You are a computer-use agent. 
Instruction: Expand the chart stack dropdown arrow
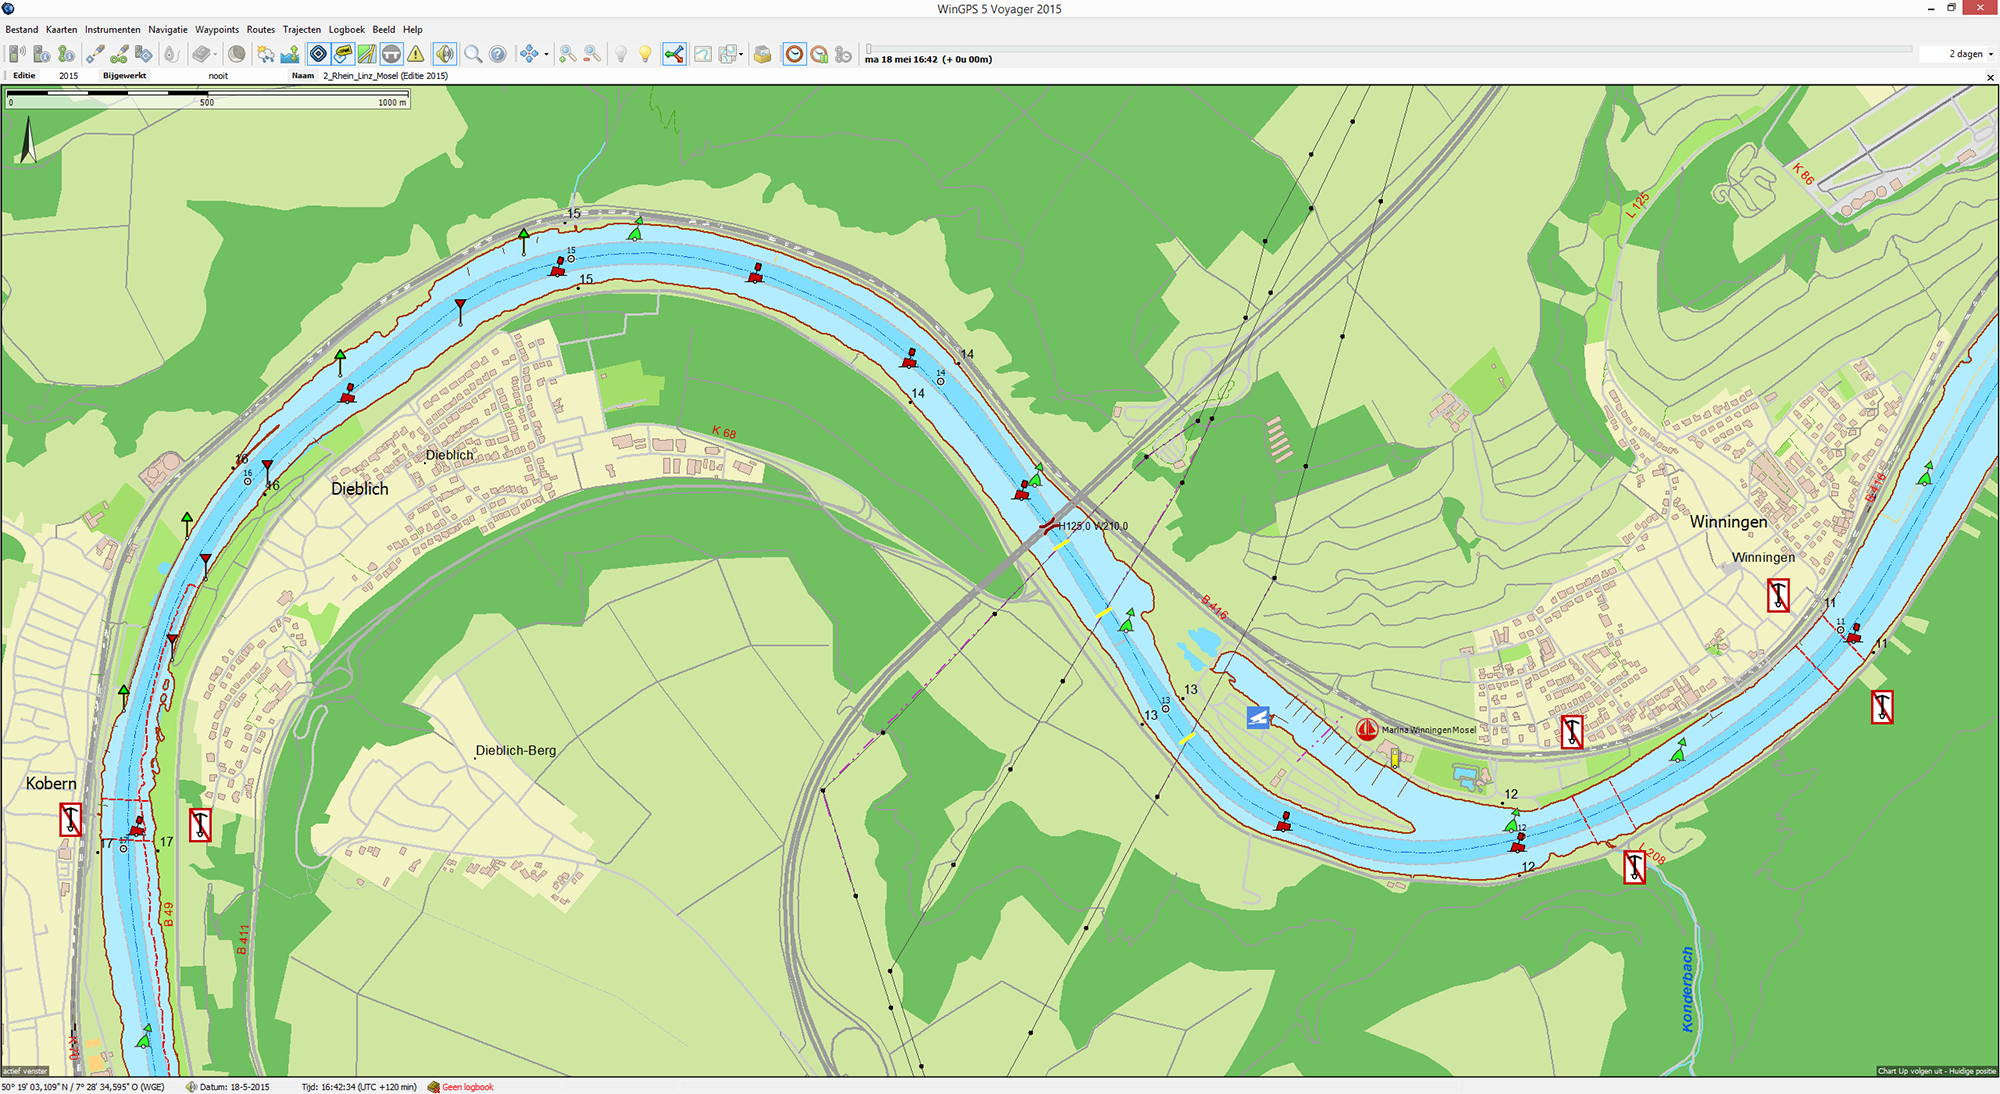[741, 55]
